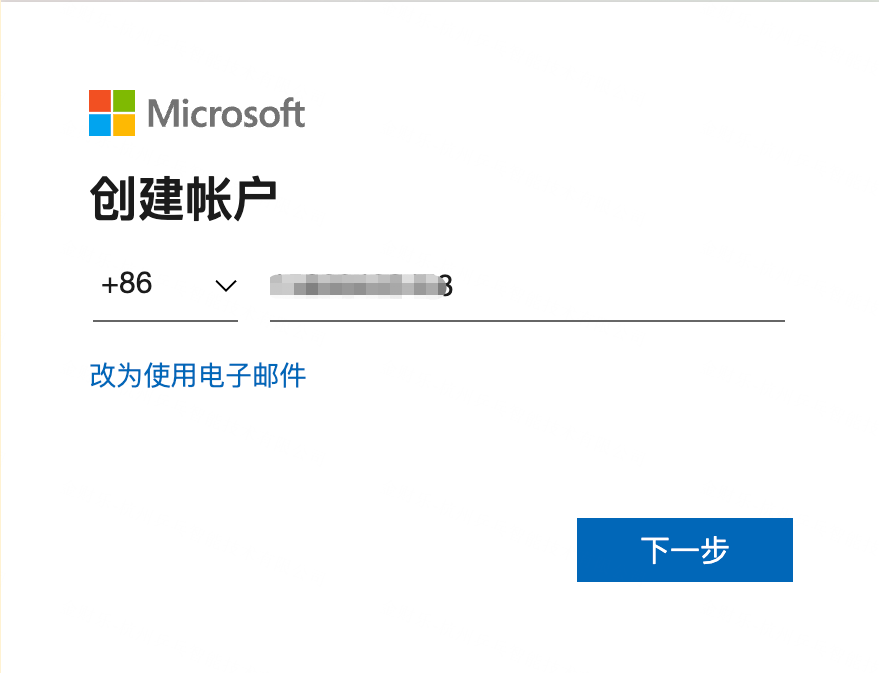Click the 电子邮件 words in blue link

coord(252,375)
